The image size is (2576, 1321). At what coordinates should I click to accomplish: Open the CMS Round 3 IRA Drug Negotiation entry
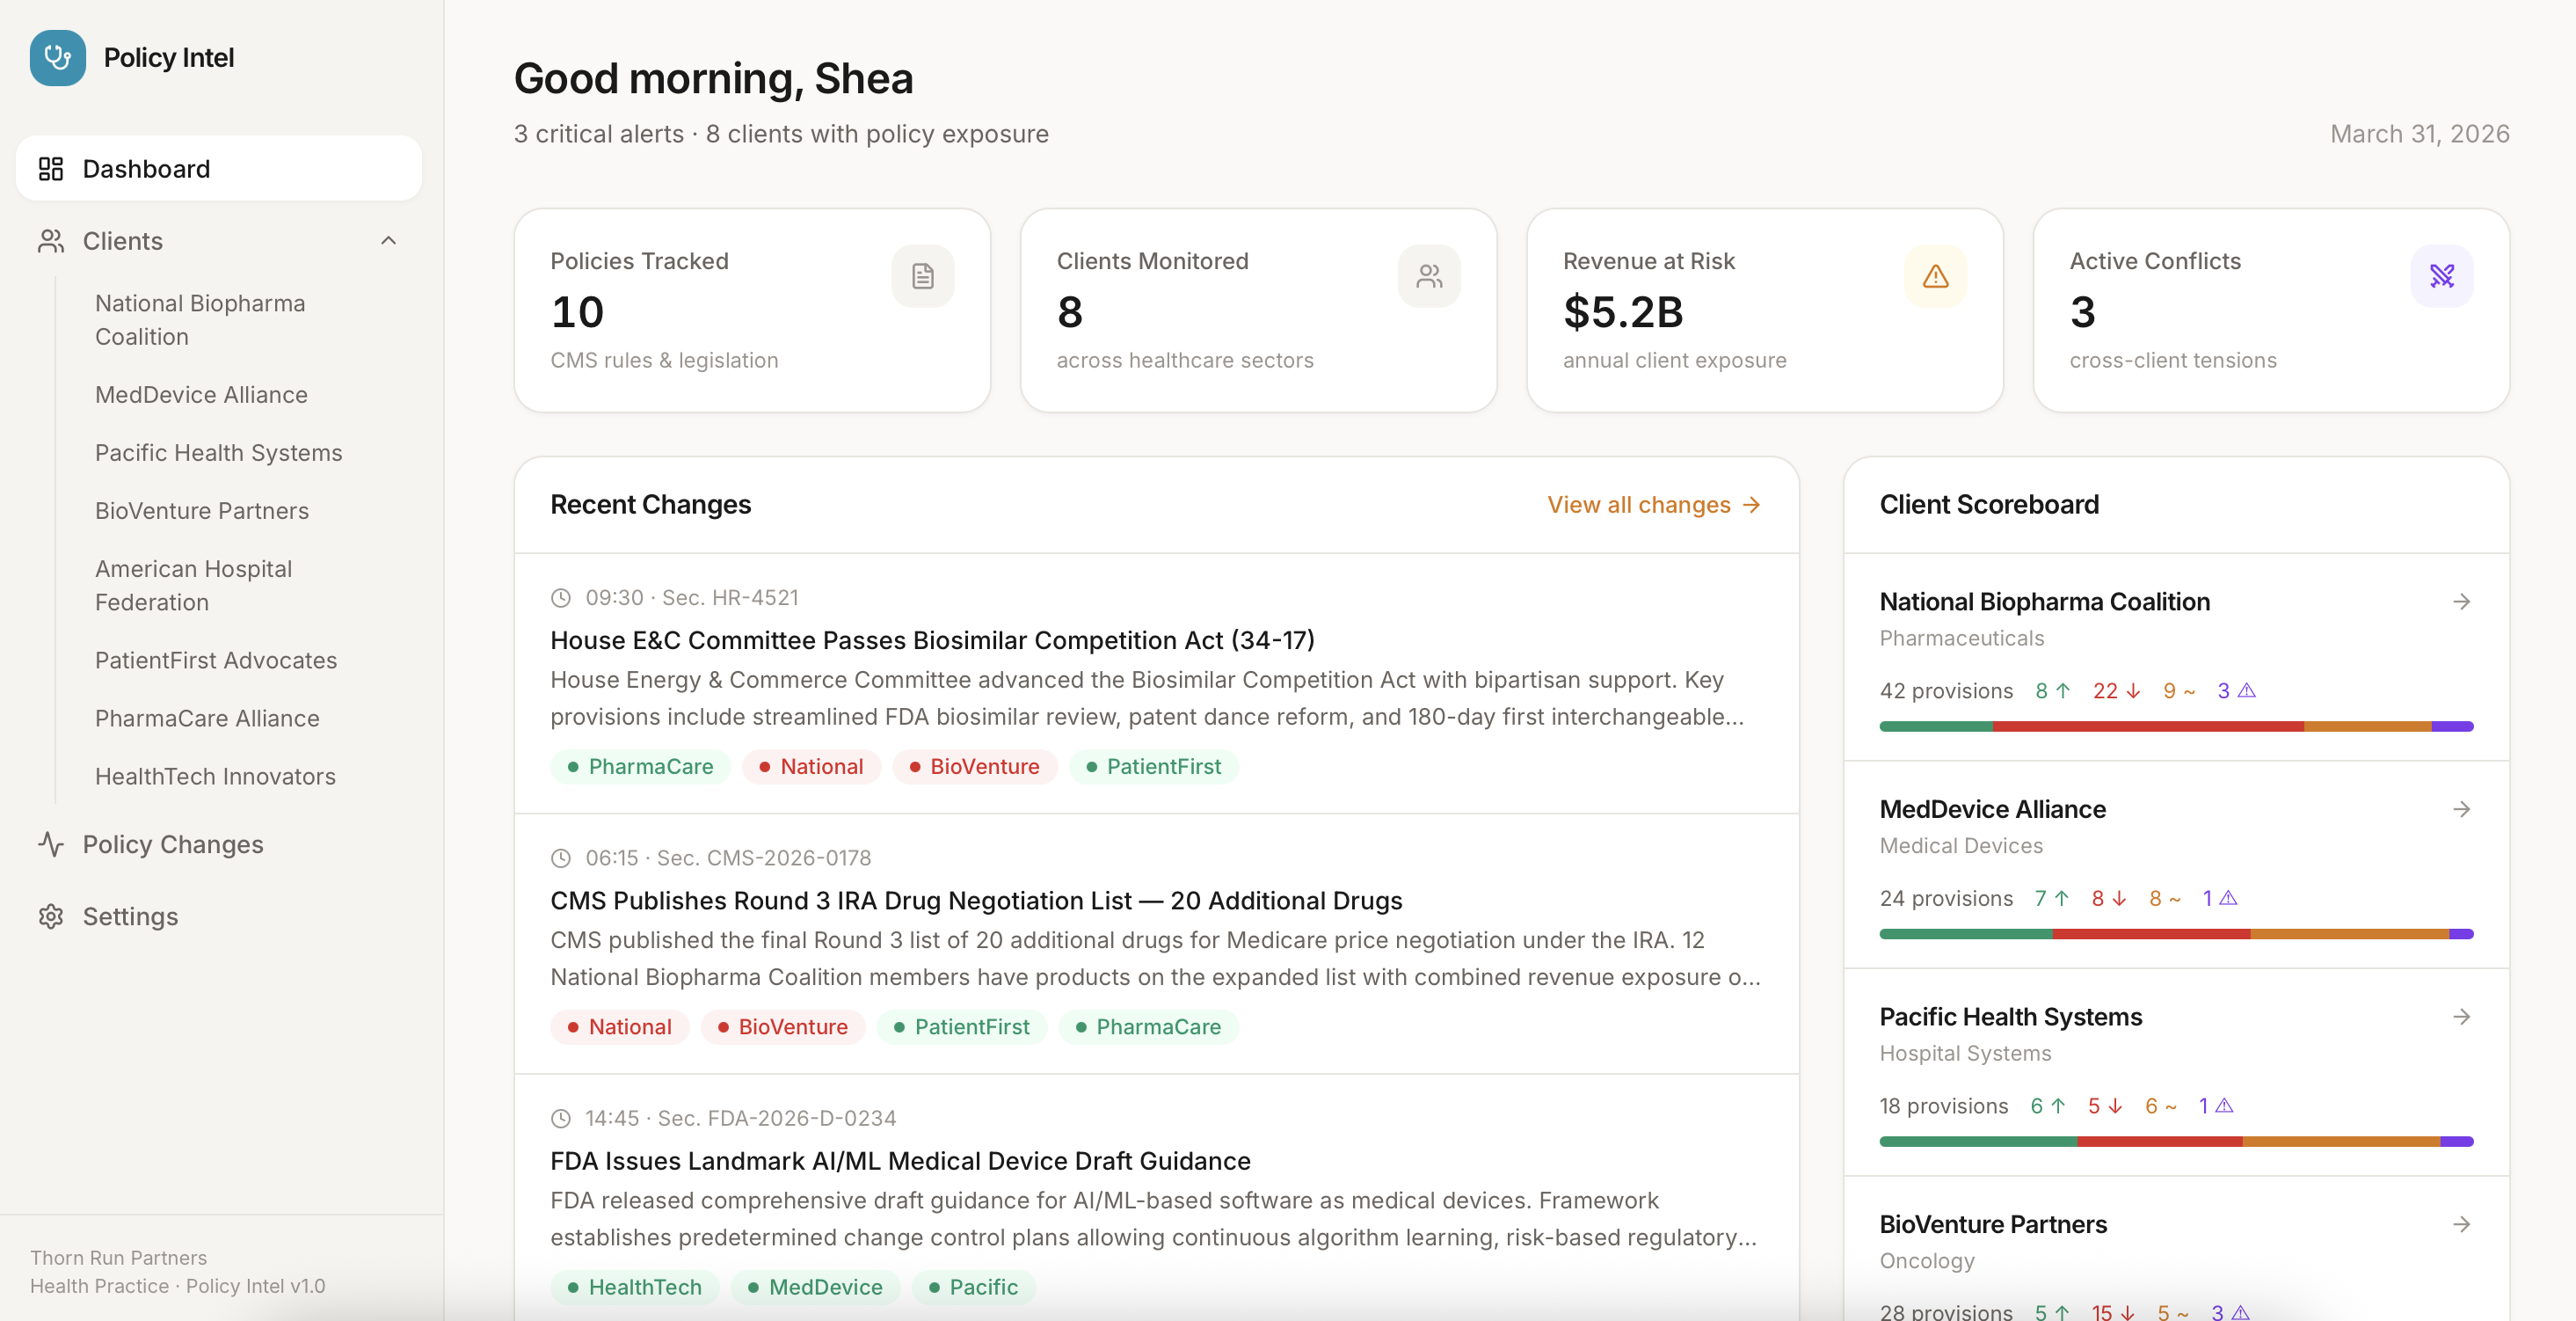pos(976,900)
